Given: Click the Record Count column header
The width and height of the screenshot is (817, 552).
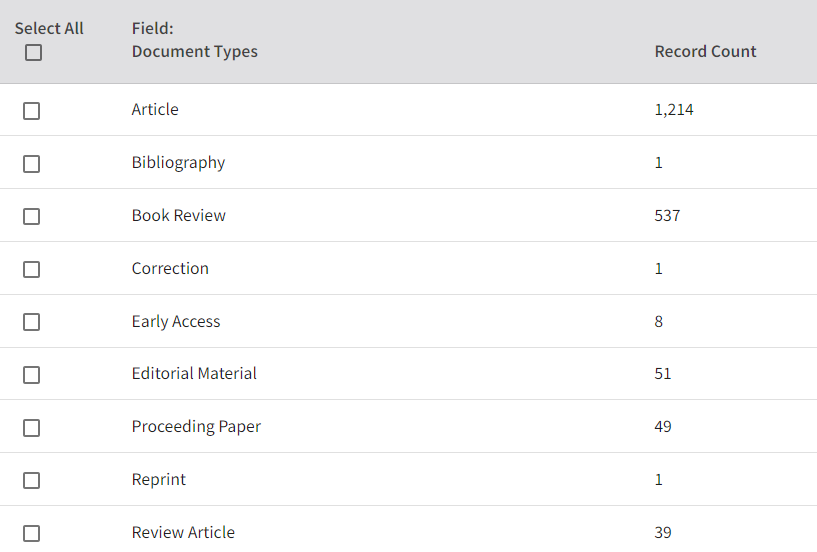Looking at the screenshot, I should point(705,52).
